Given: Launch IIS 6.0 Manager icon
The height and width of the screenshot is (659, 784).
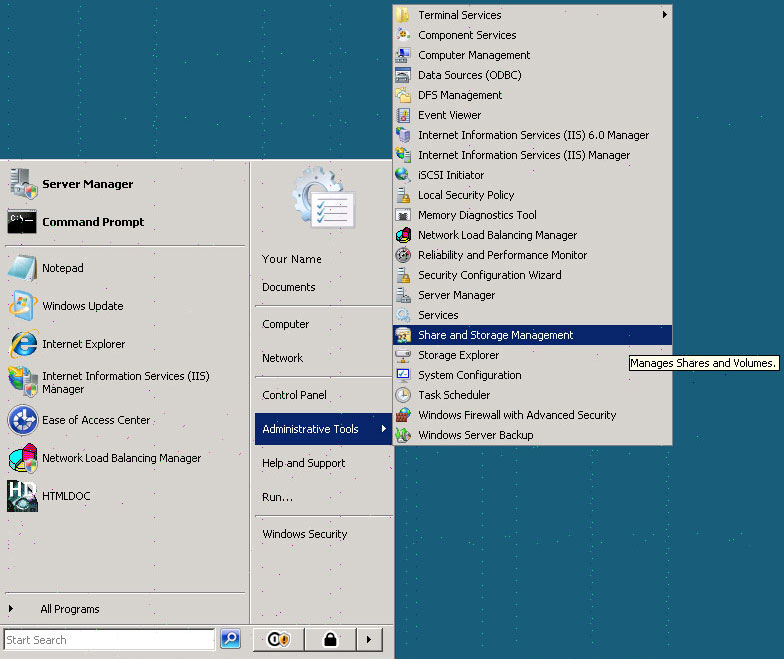Looking at the screenshot, I should point(403,135).
